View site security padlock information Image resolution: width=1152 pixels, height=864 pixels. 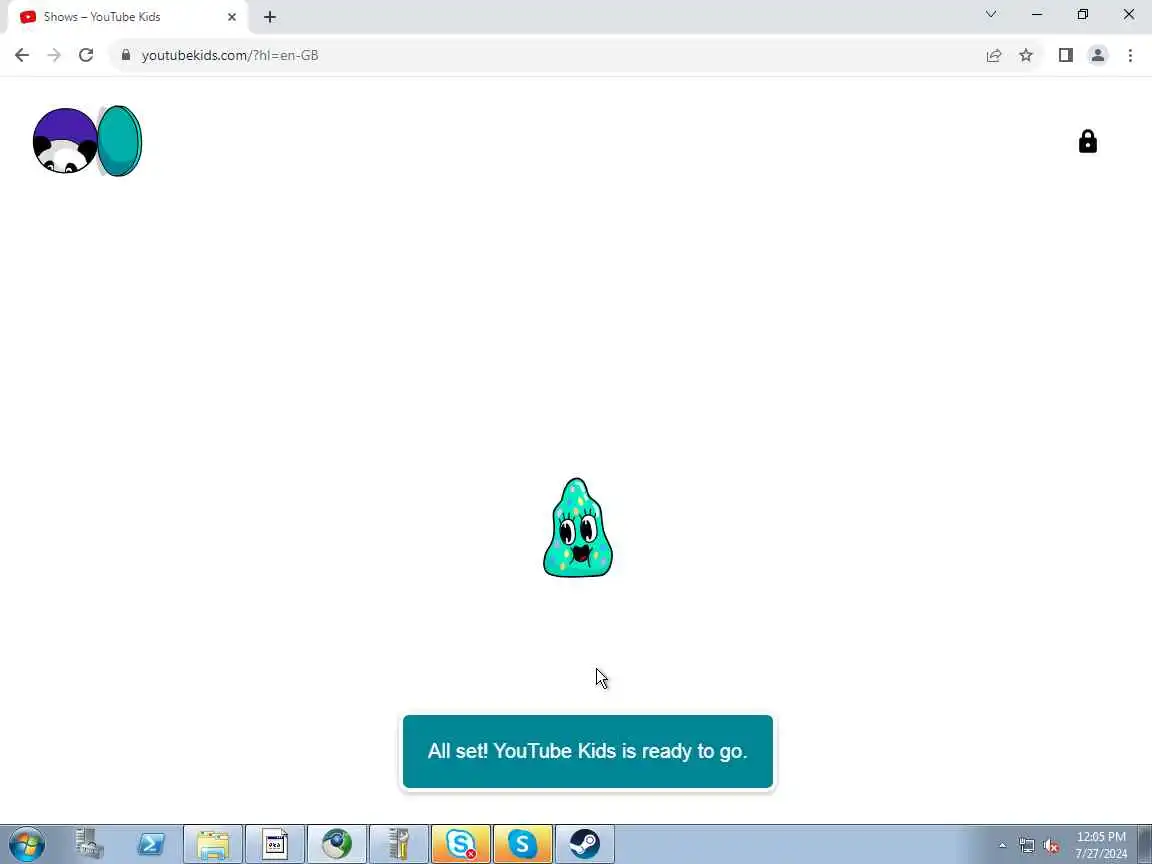click(x=126, y=55)
